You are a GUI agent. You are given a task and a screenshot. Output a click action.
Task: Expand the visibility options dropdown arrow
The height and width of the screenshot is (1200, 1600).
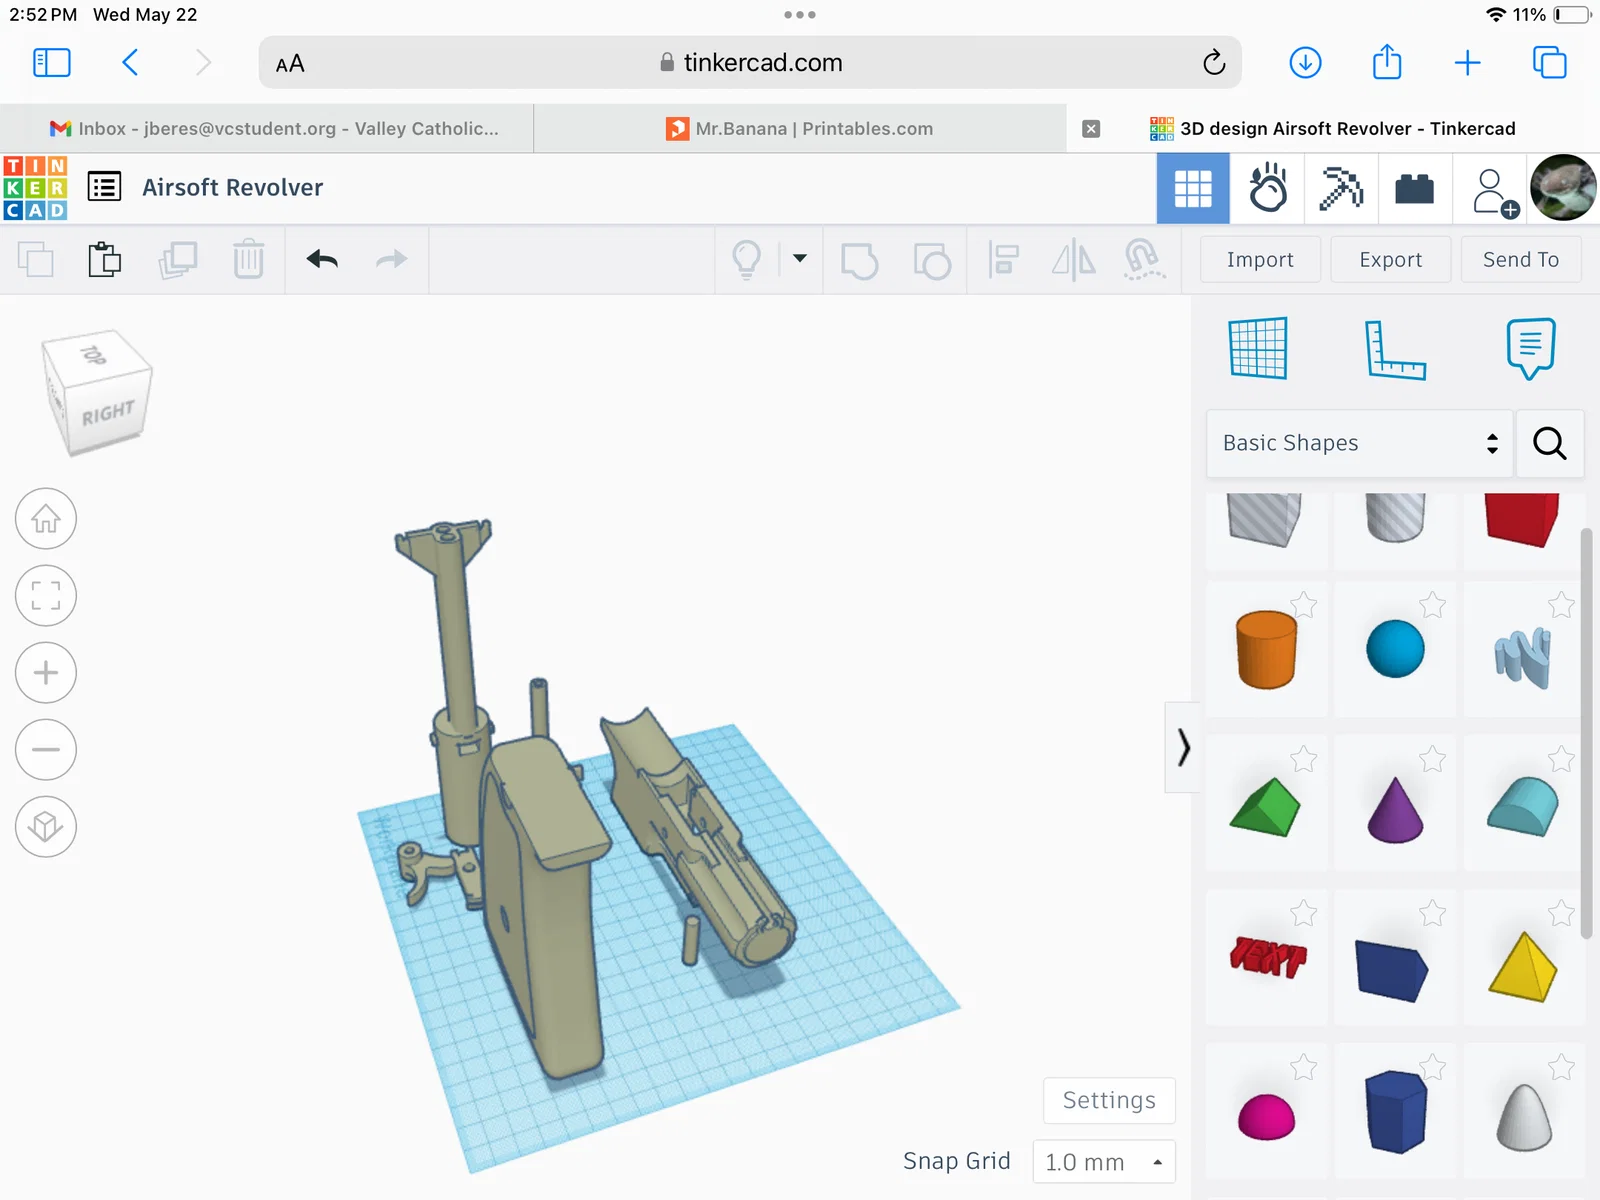pyautogui.click(x=800, y=258)
